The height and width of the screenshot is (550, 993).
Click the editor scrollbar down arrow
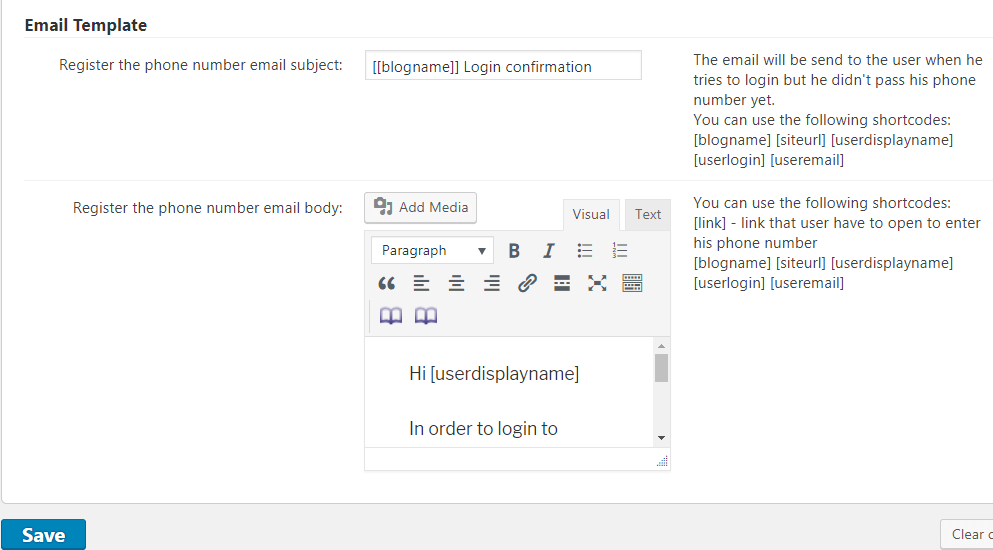[x=661, y=438]
